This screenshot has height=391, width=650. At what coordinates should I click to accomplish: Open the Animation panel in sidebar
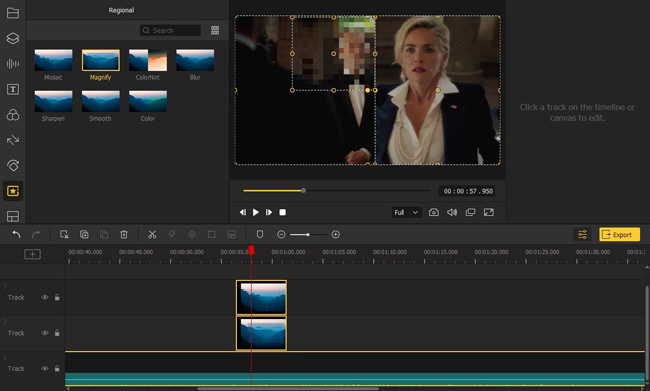[x=13, y=165]
